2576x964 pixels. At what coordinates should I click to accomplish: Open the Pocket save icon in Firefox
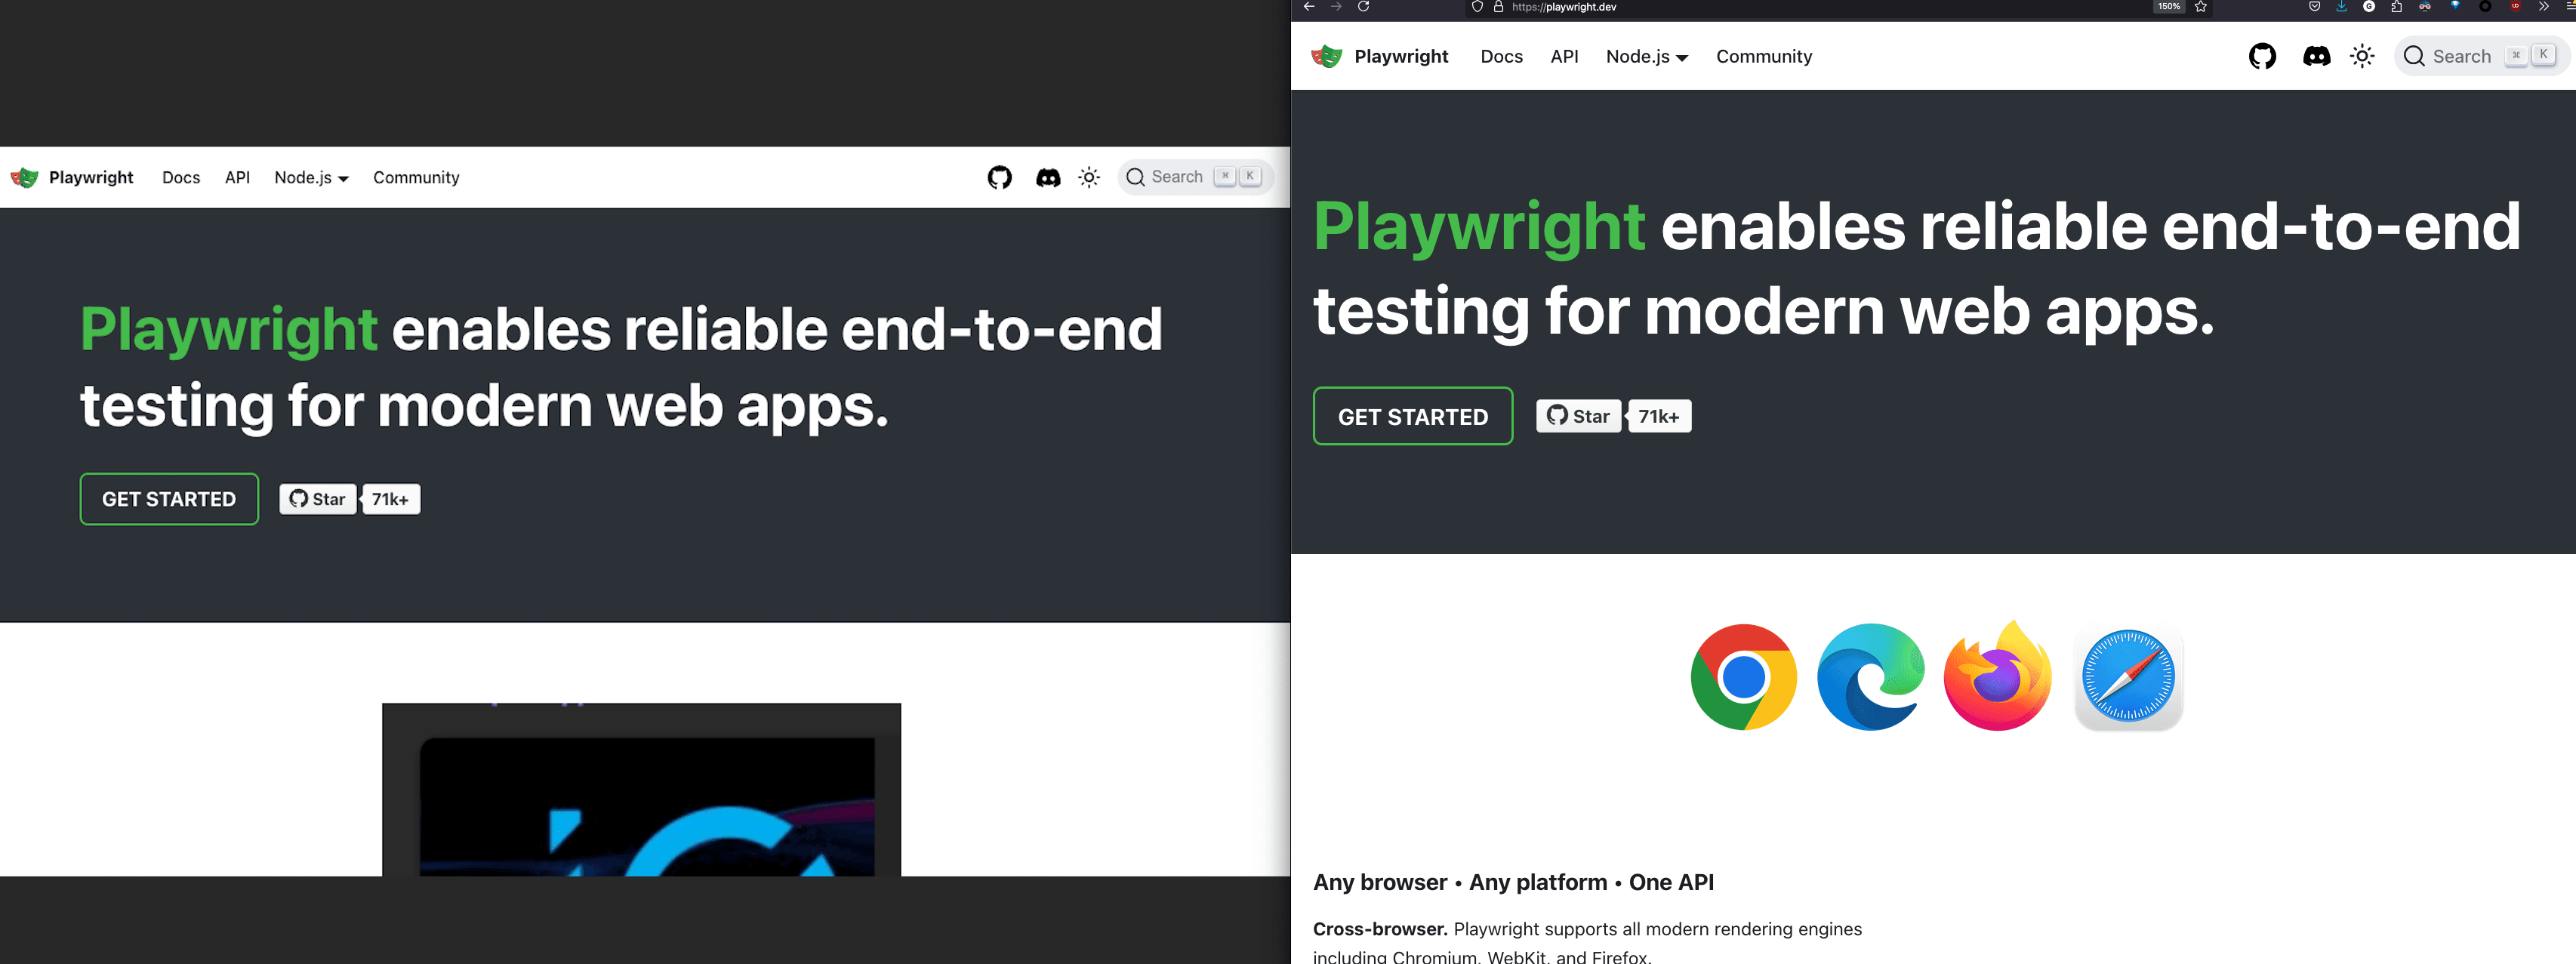(2314, 6)
